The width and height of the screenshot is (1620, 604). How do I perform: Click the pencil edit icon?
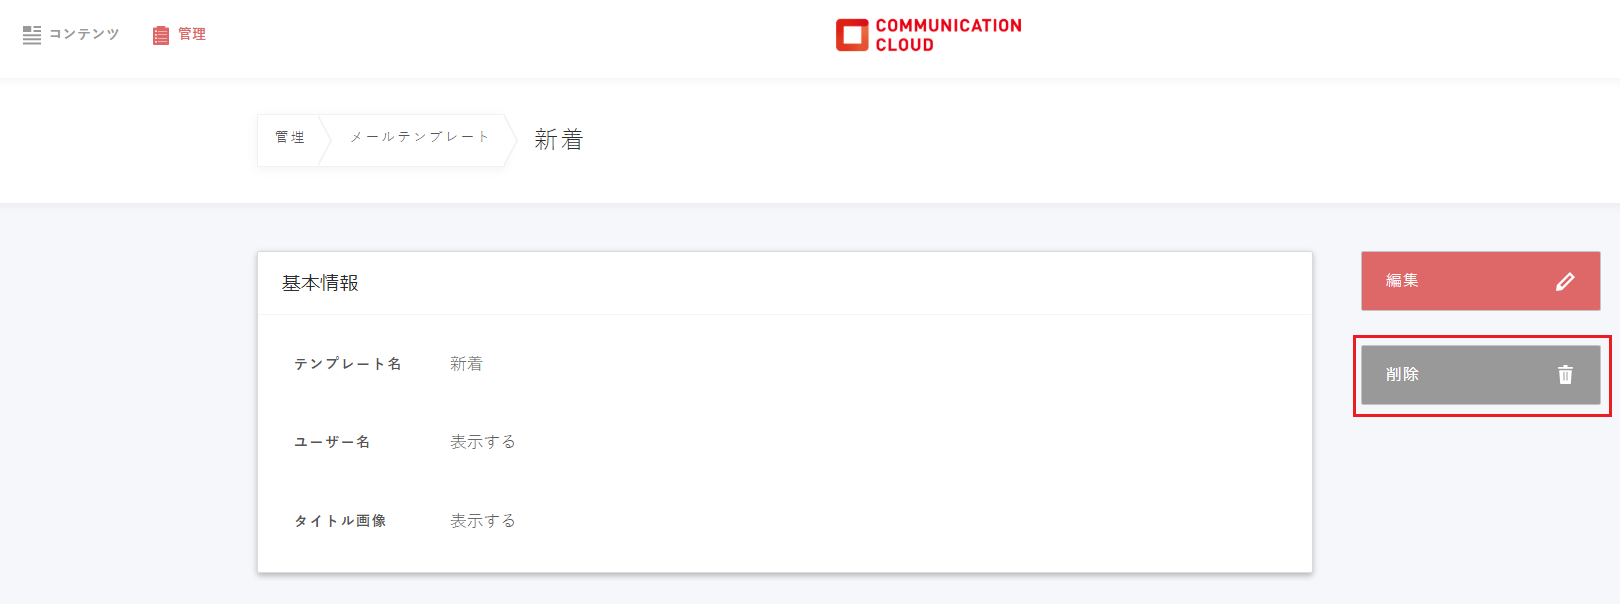1565,282
